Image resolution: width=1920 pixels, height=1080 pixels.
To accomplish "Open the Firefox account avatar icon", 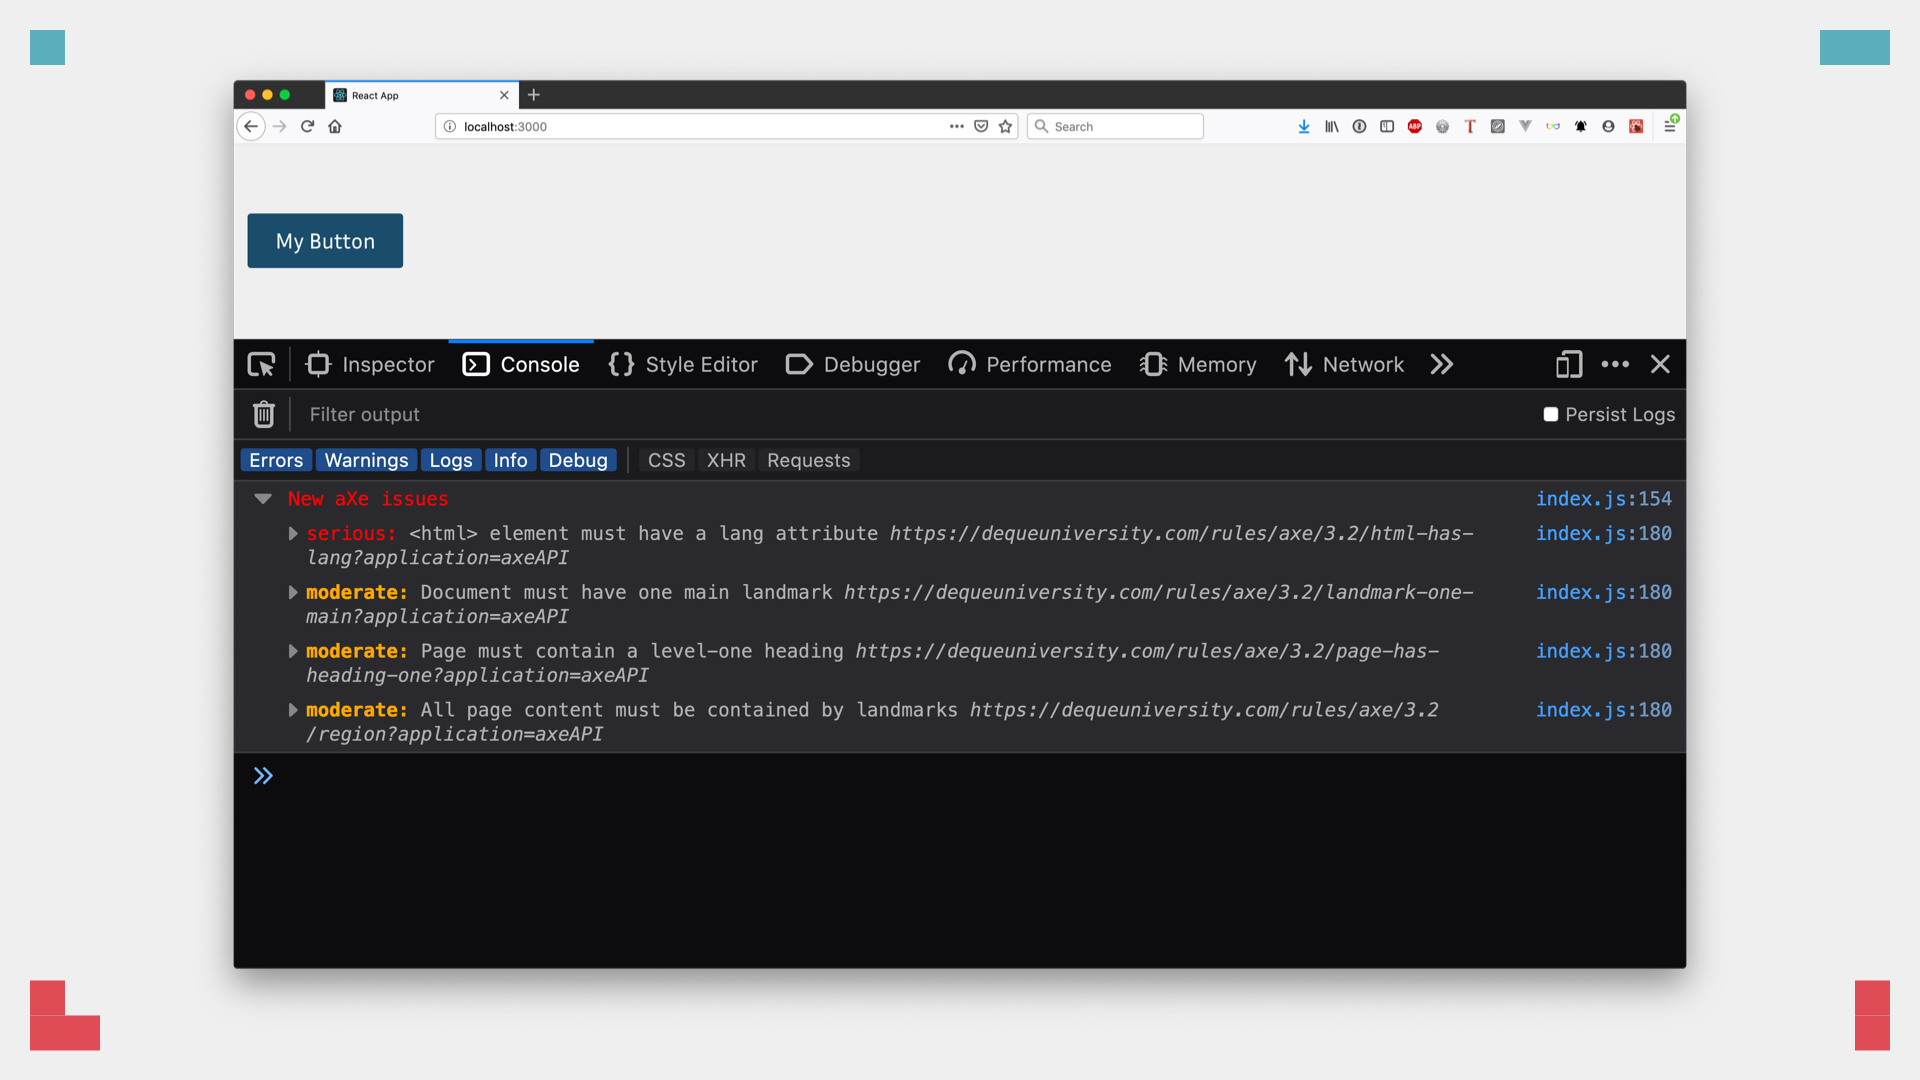I will click(1608, 126).
